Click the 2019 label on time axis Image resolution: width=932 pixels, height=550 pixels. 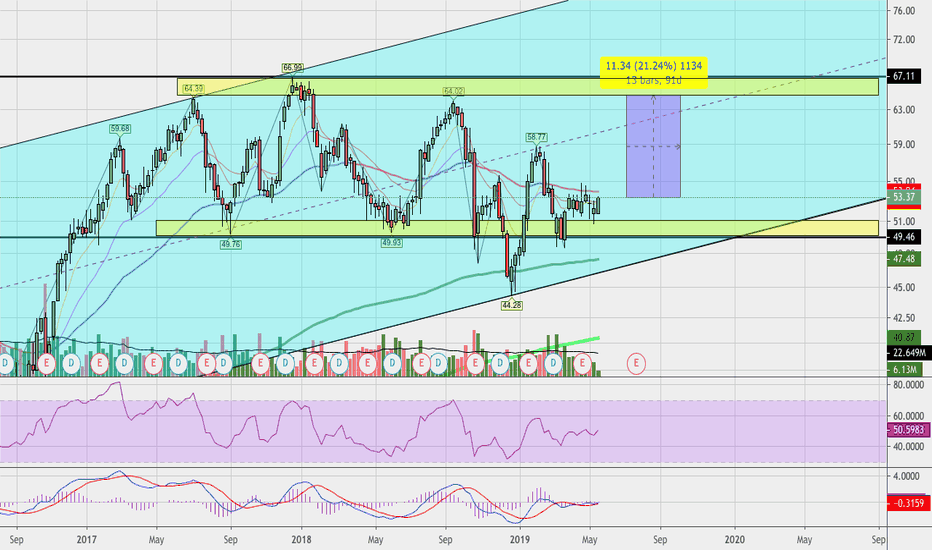coord(520,540)
